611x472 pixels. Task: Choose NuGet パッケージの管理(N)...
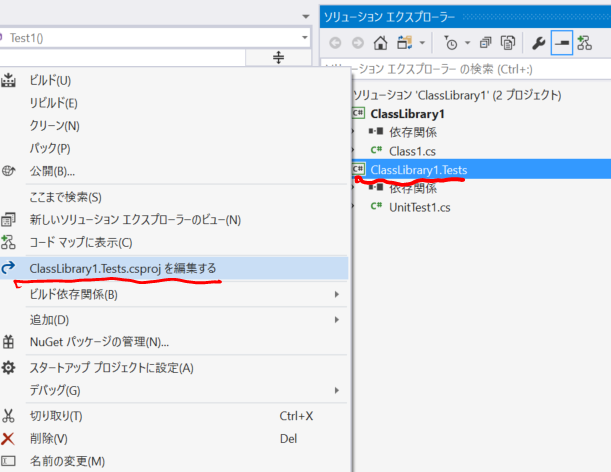(x=99, y=342)
